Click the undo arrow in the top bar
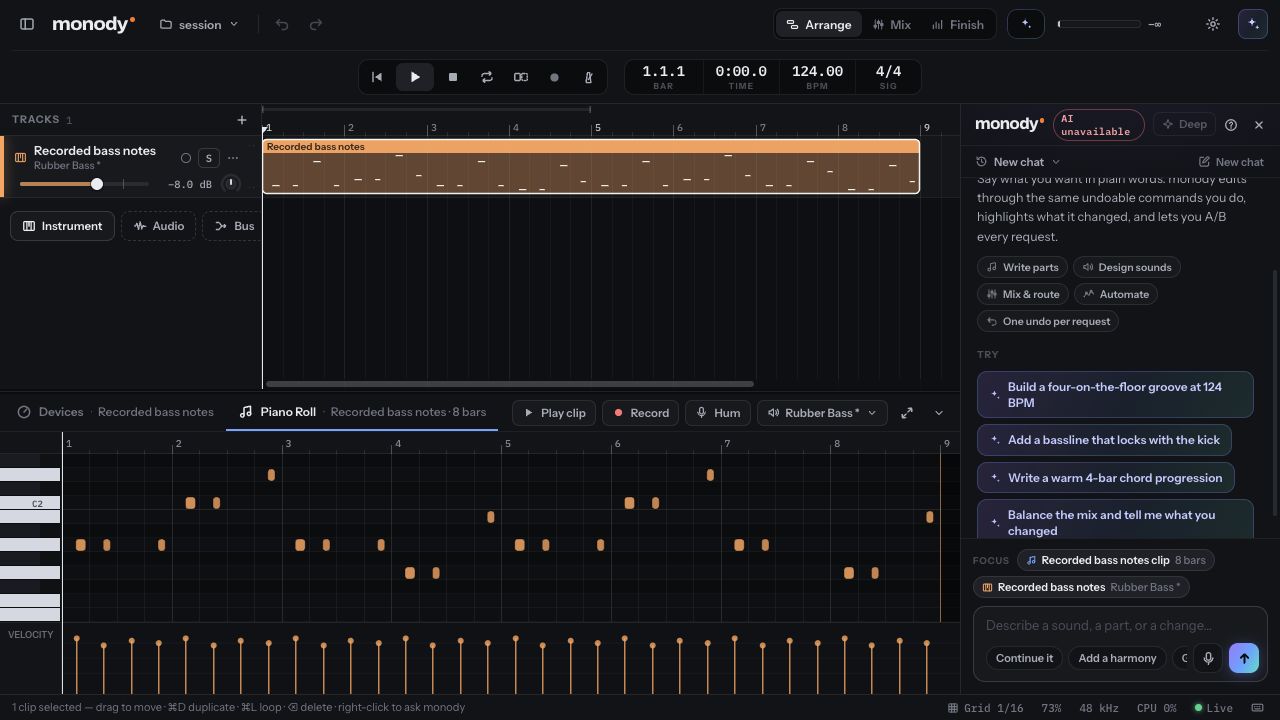1280x720 pixels. pos(282,24)
